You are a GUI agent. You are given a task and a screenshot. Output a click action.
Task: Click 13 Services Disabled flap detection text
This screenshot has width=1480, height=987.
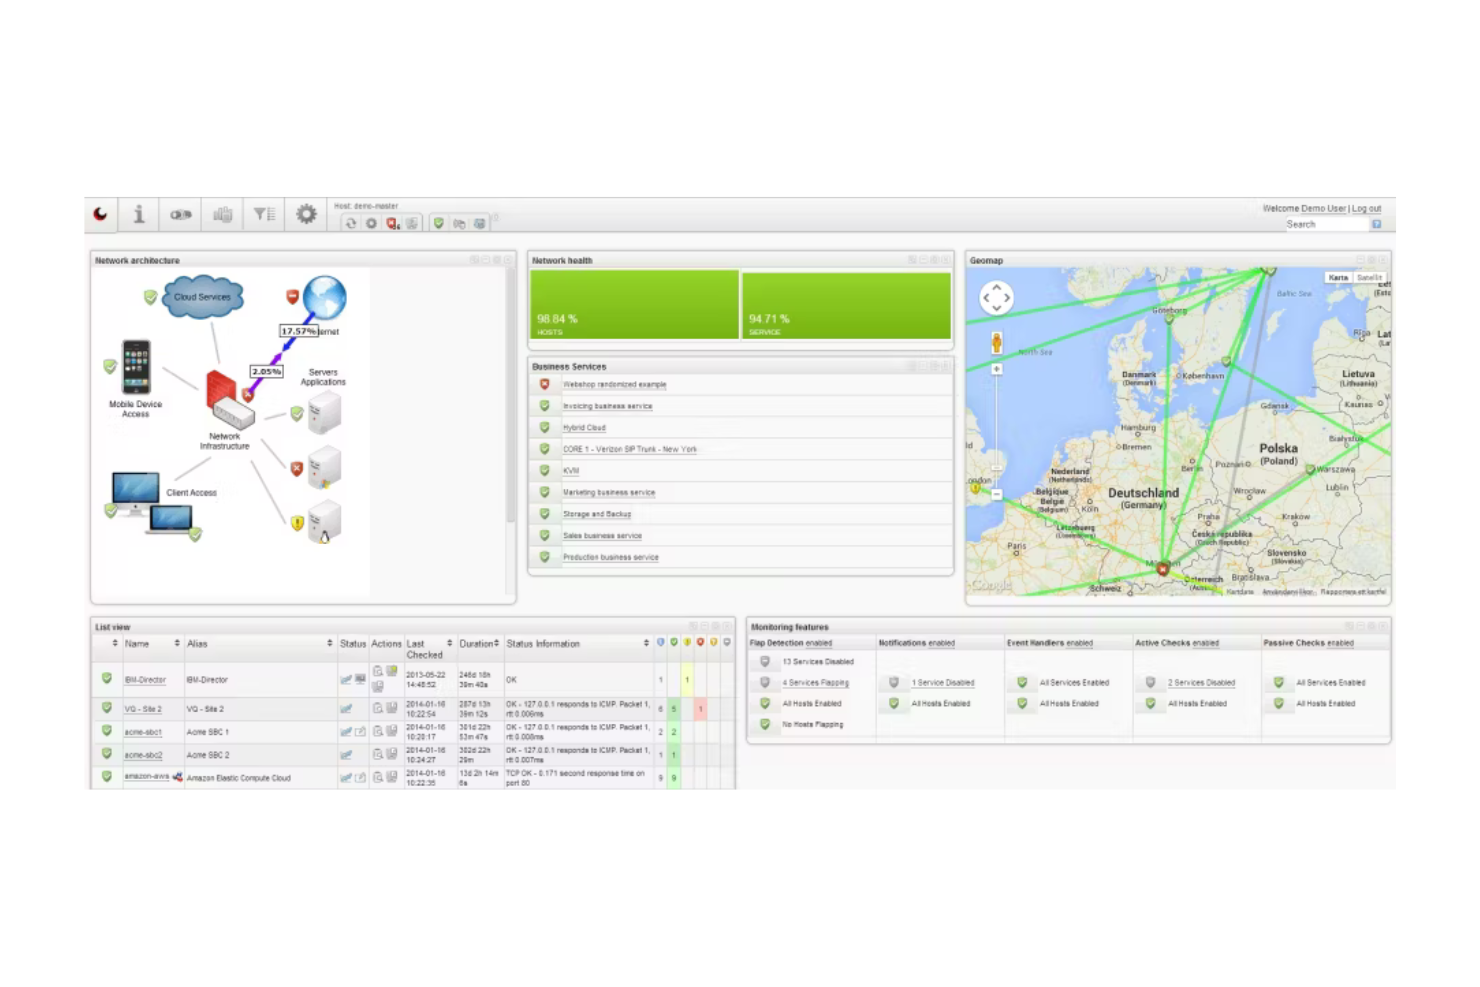click(x=818, y=662)
